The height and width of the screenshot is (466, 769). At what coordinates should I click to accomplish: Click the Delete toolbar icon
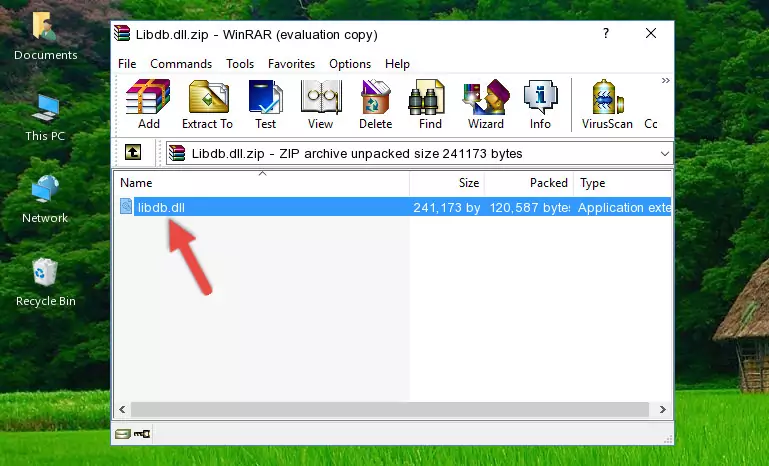376,104
